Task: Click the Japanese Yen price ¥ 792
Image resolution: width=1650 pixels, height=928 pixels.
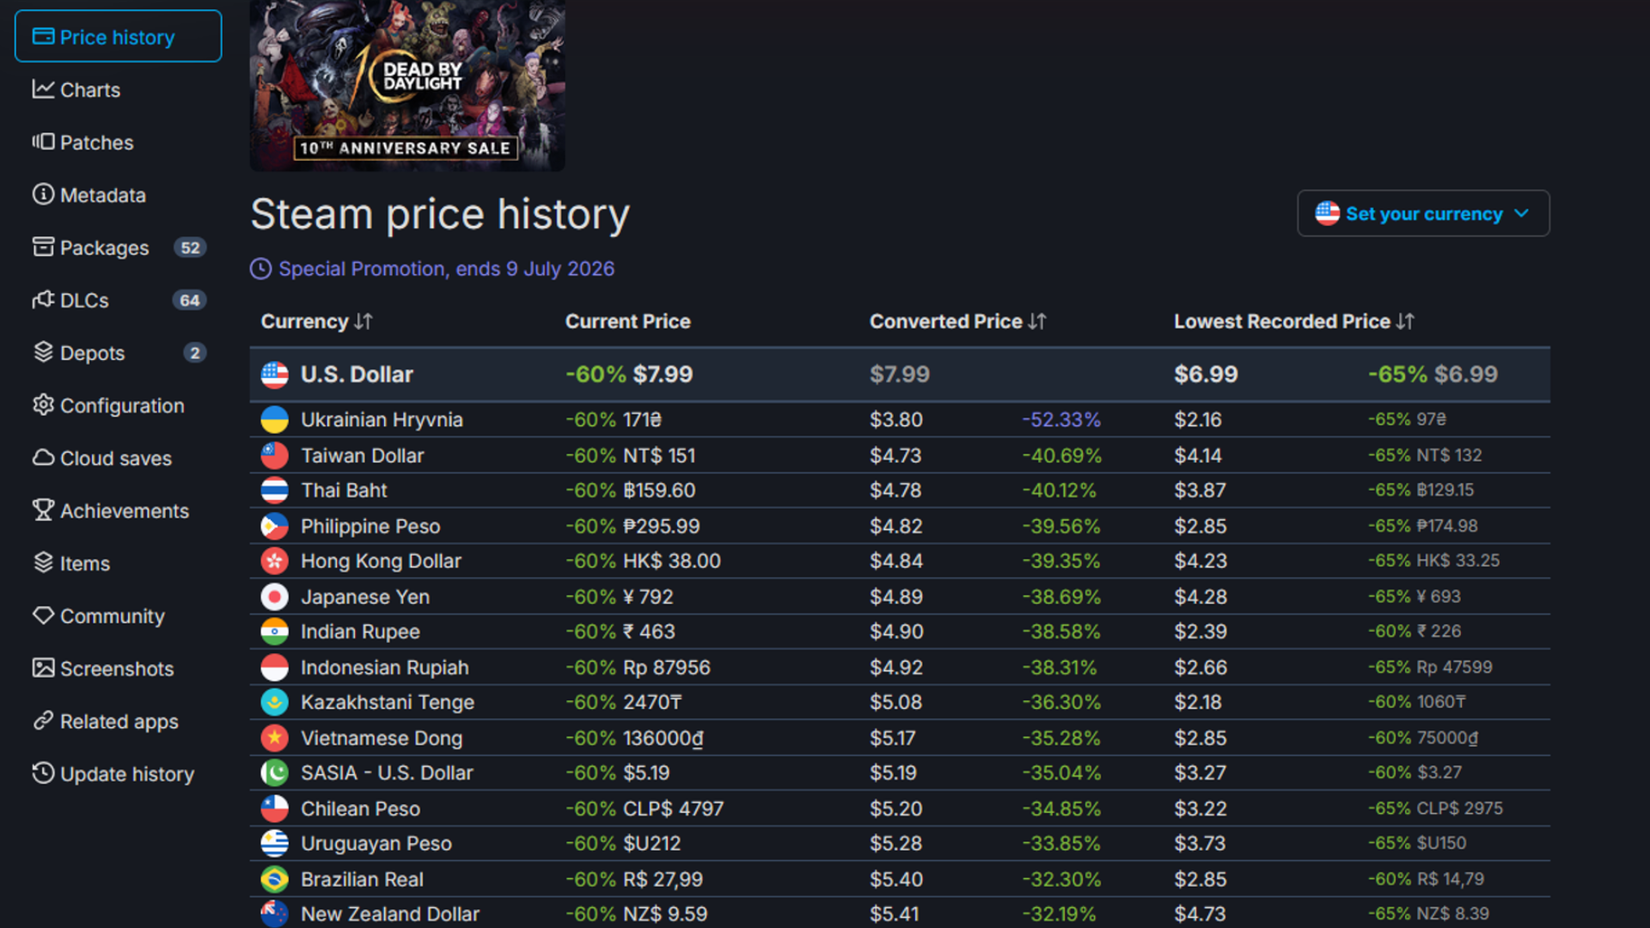Action: point(648,597)
